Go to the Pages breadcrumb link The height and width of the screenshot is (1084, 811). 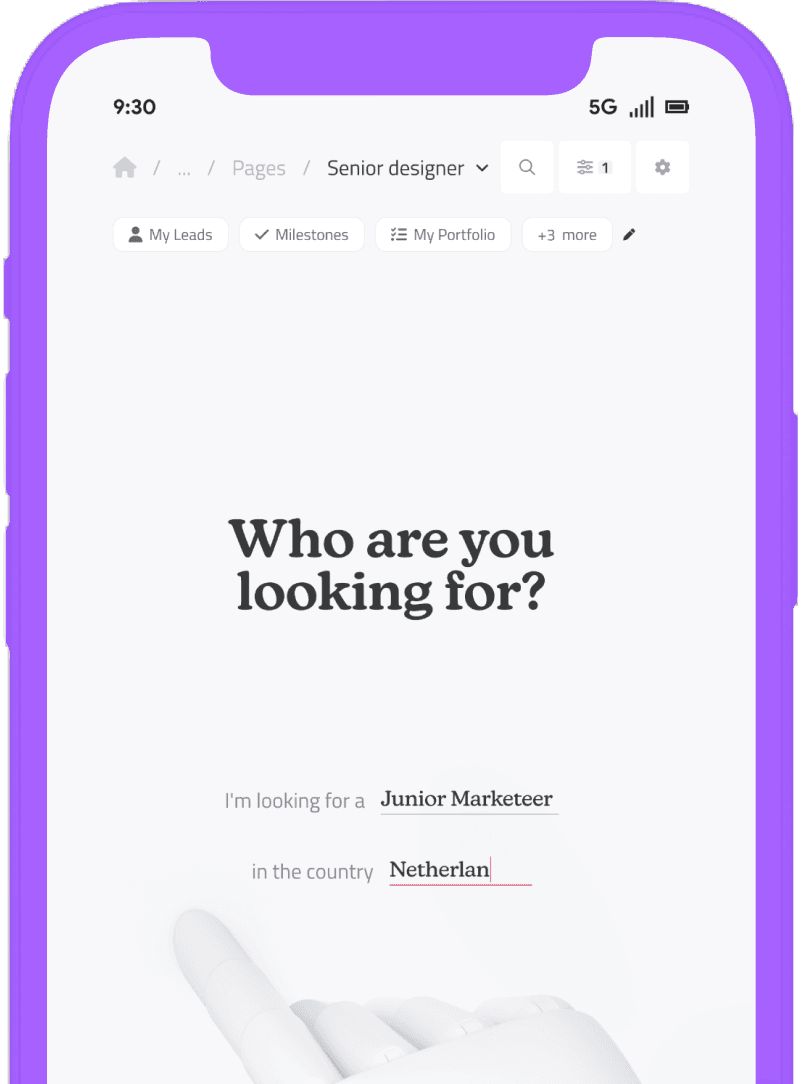click(259, 169)
